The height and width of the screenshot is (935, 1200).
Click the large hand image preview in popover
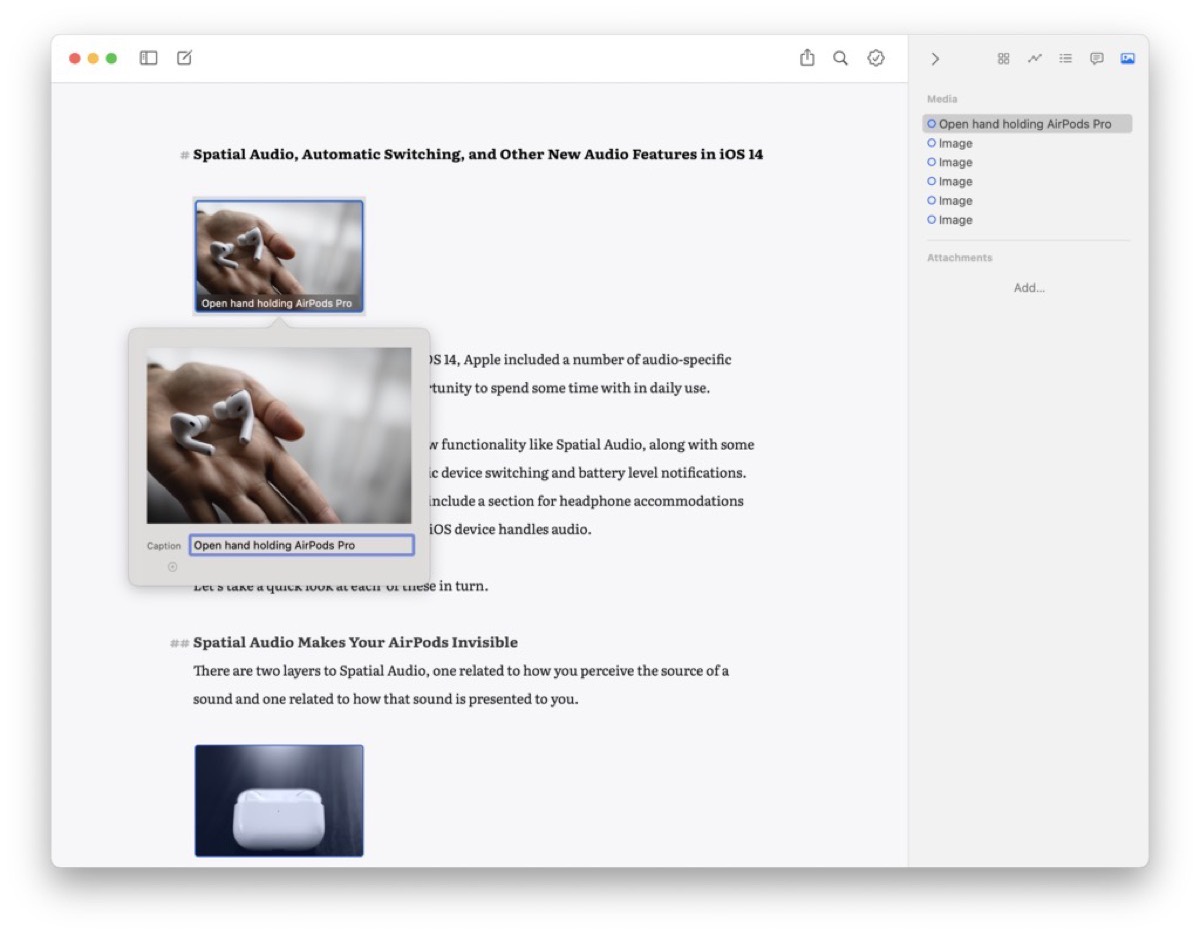coord(279,435)
